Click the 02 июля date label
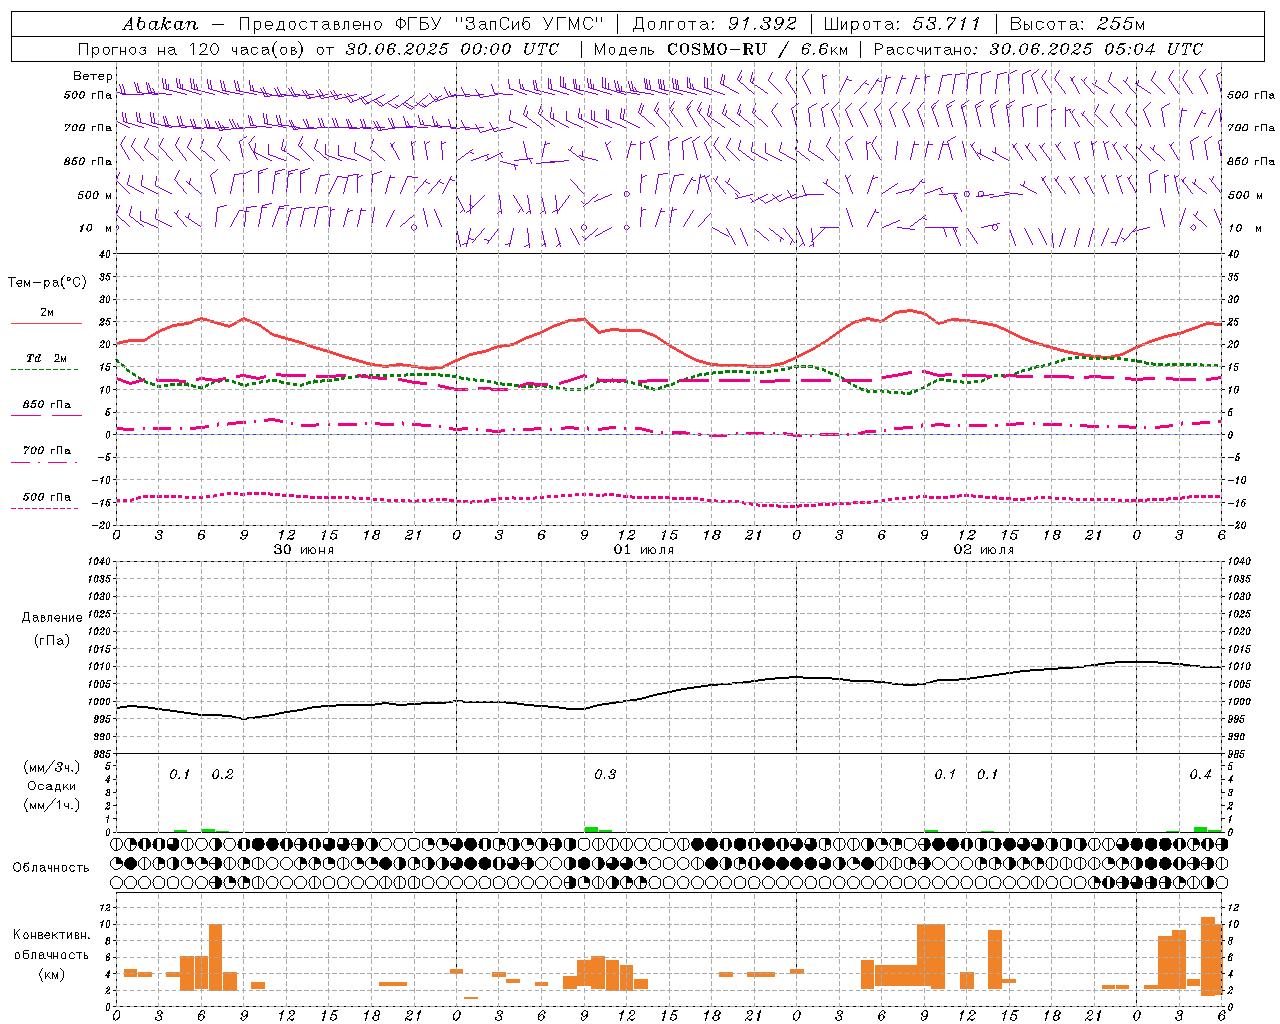Screen dimensions: 1280x1024 [983, 550]
